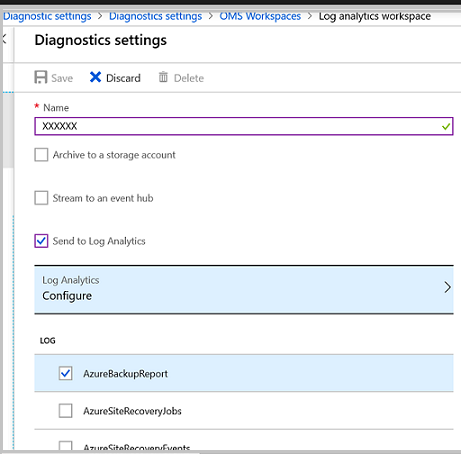The height and width of the screenshot is (454, 461).
Task: Click the Delete button label
Action: coord(189,78)
